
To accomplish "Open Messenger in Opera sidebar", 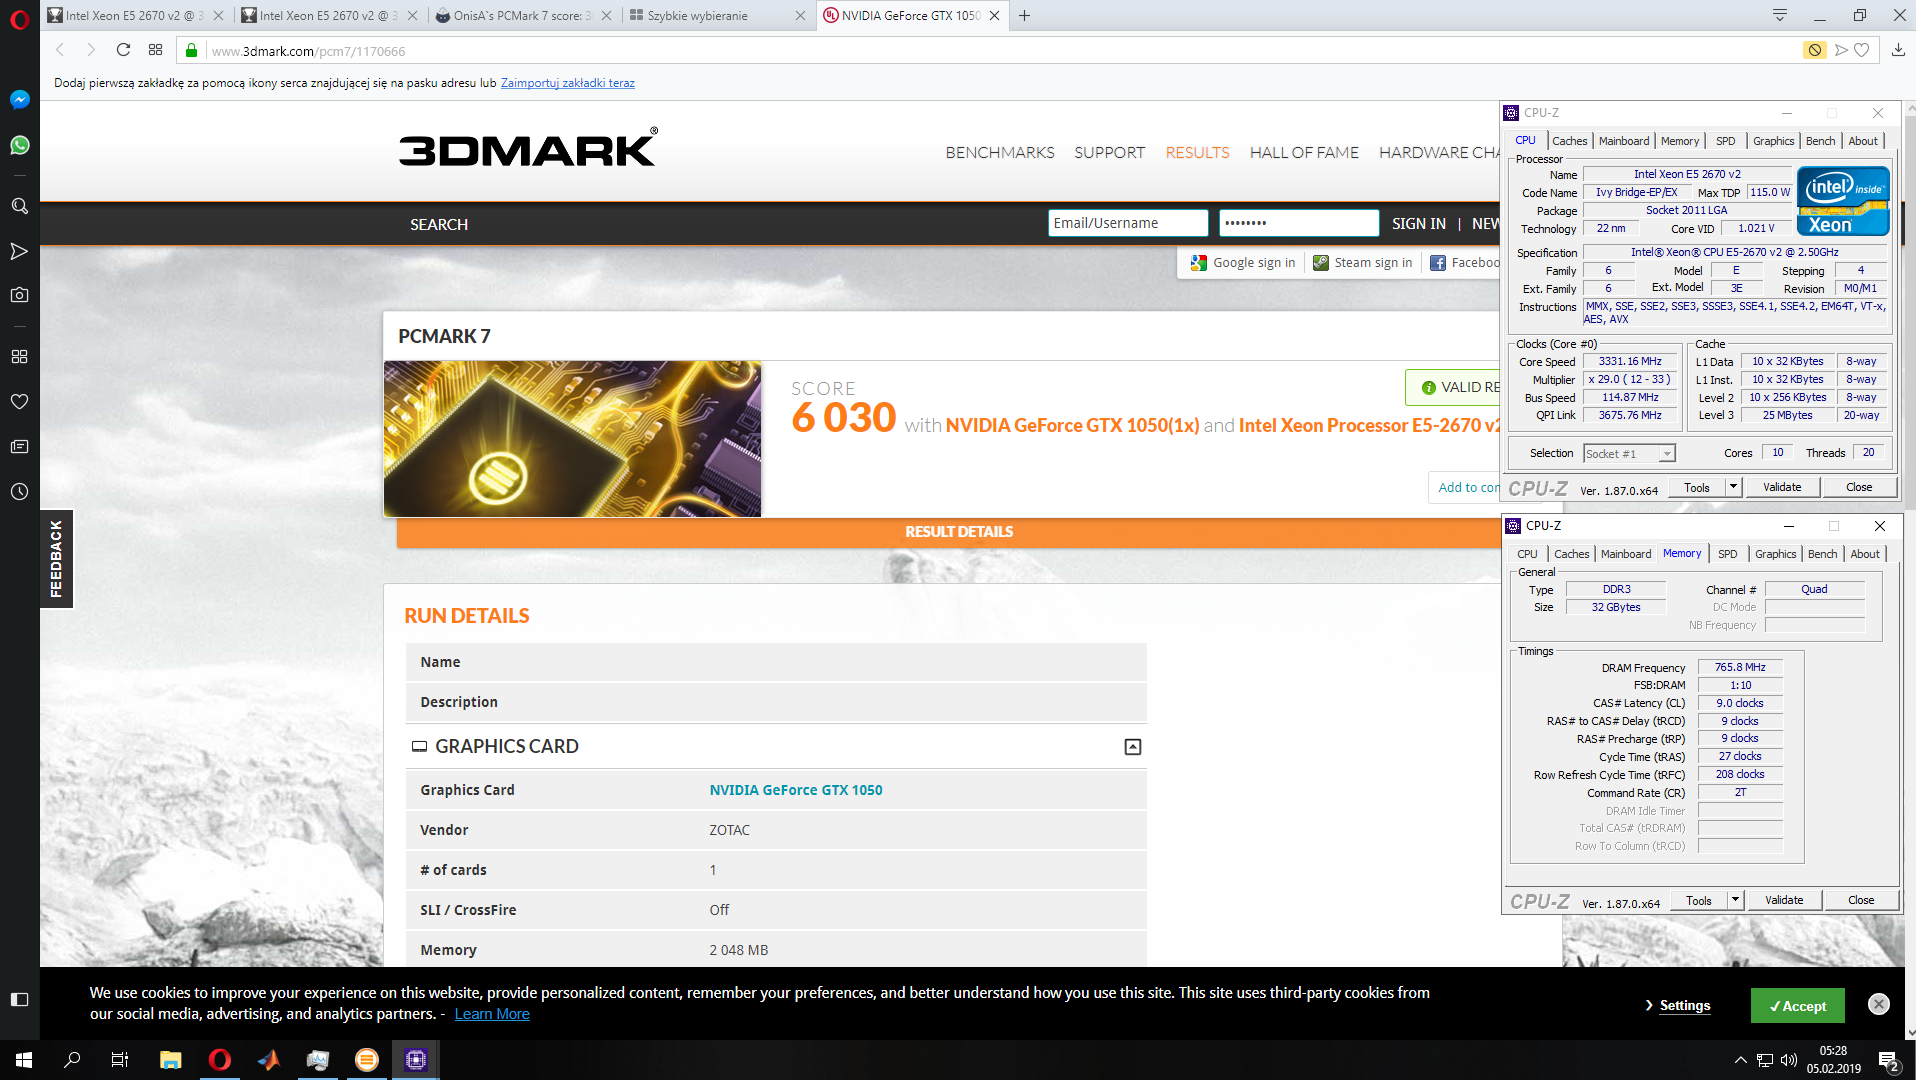I will coord(19,100).
